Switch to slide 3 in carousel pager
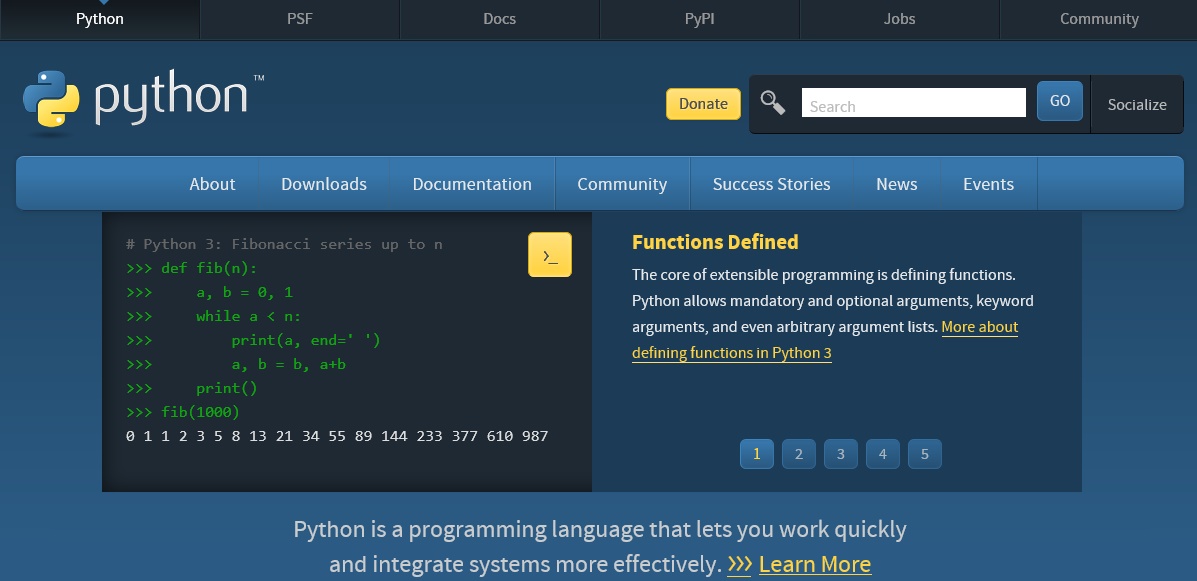 point(840,454)
